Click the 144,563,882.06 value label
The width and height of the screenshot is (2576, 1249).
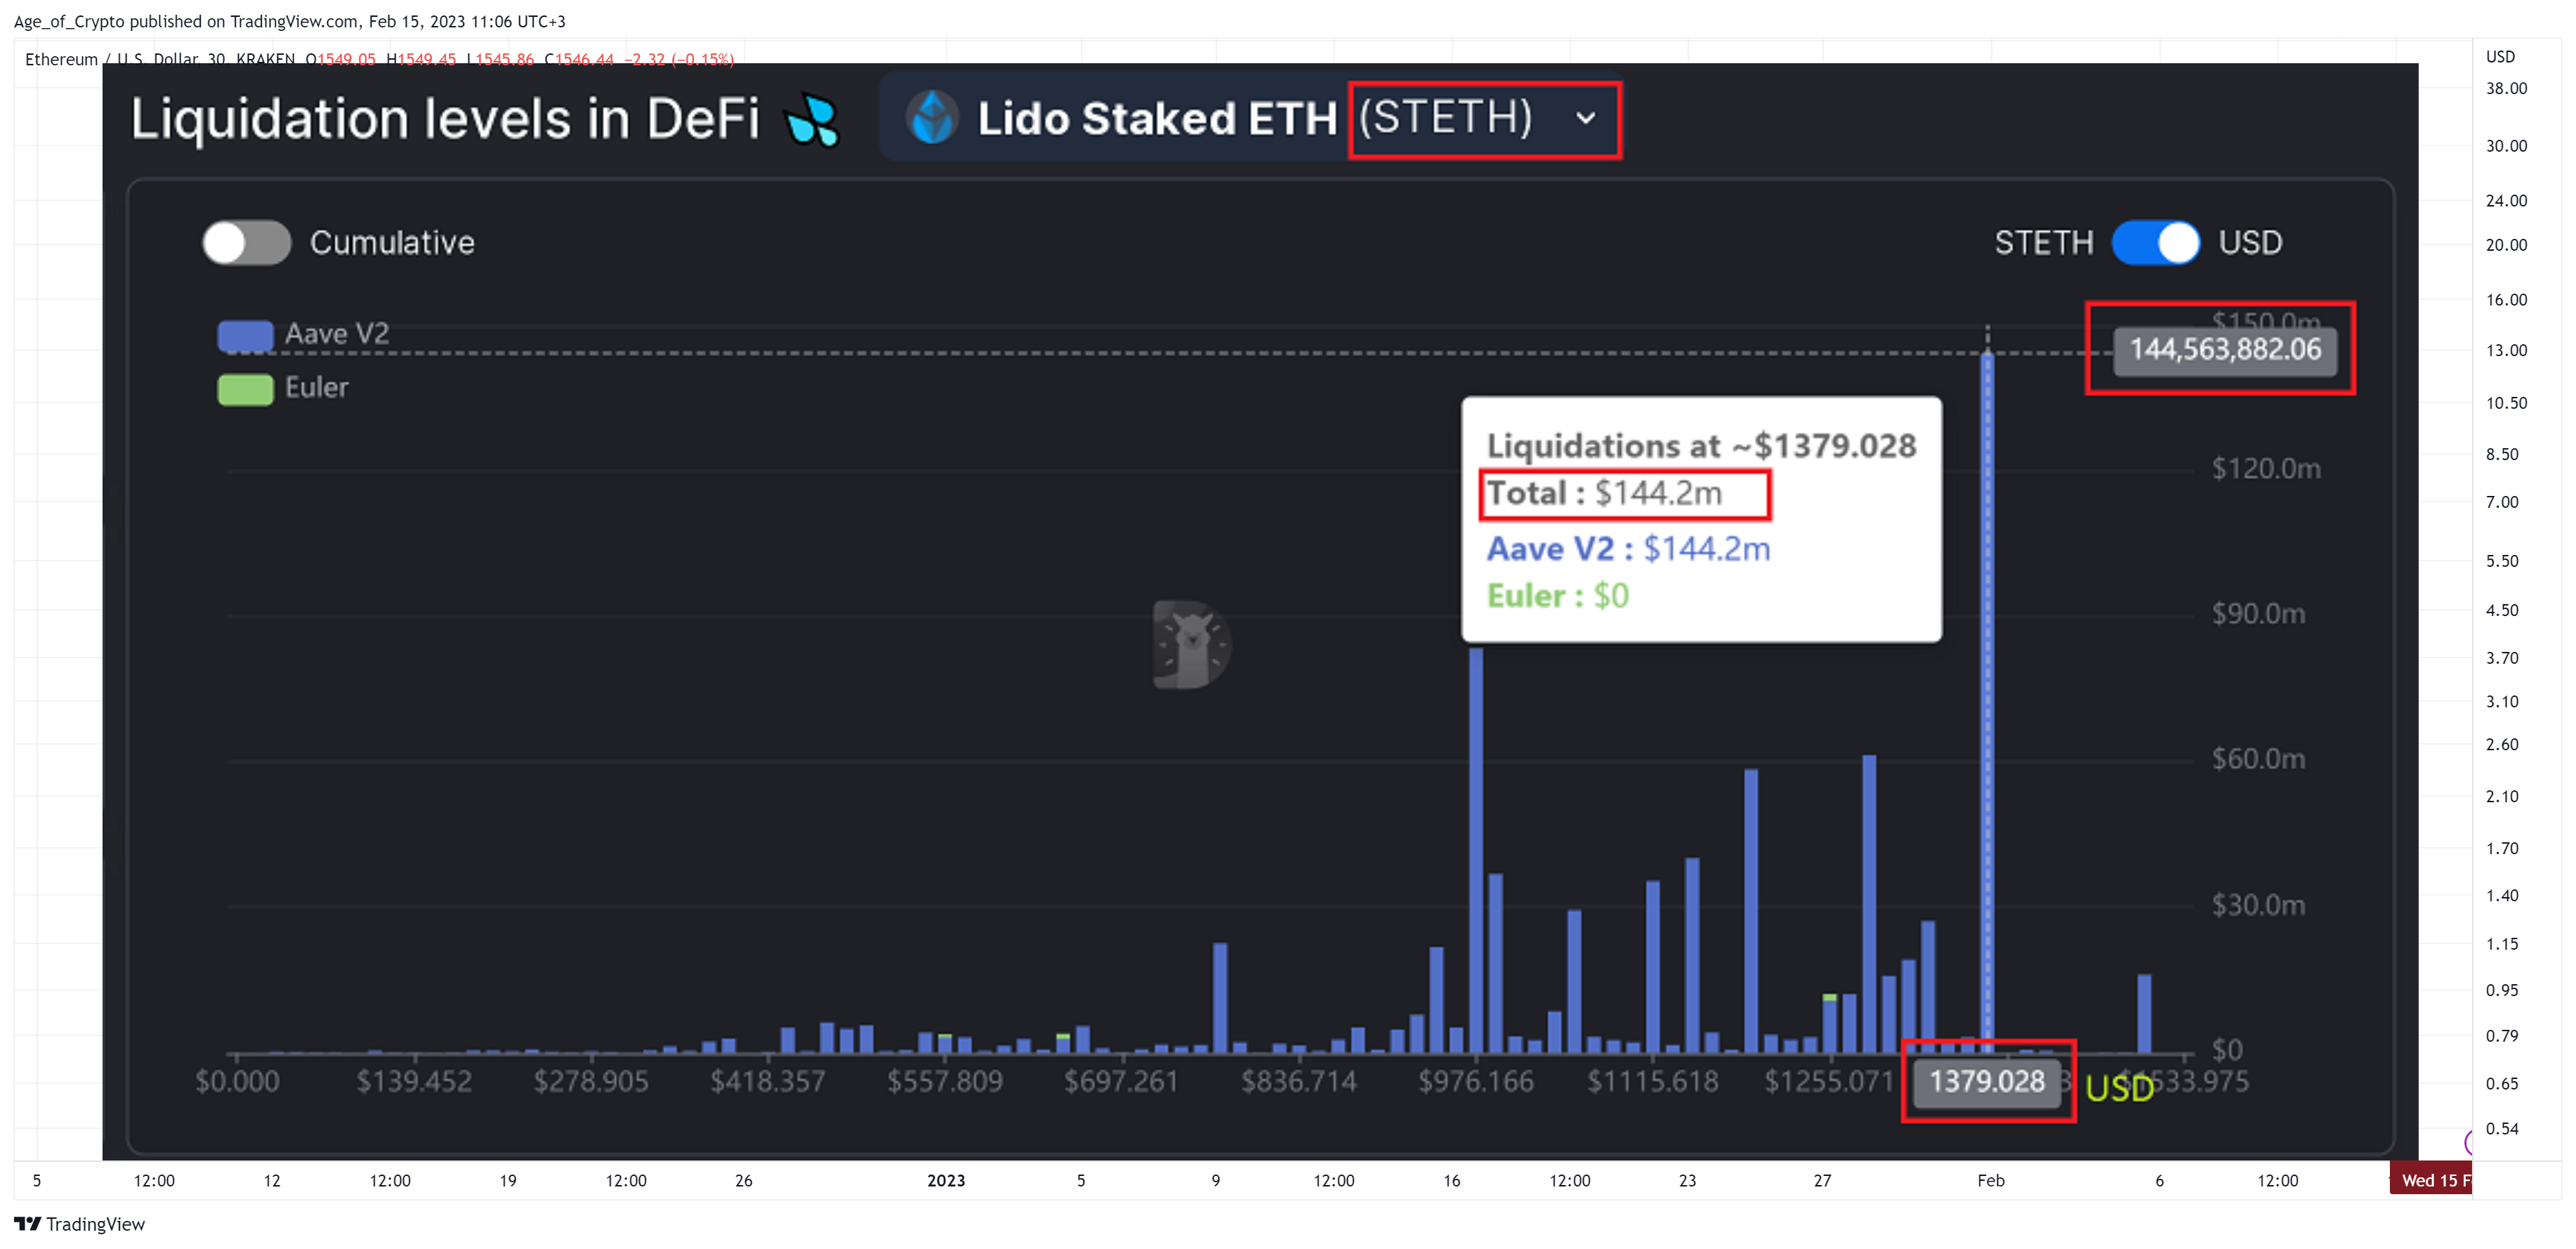click(x=2225, y=350)
